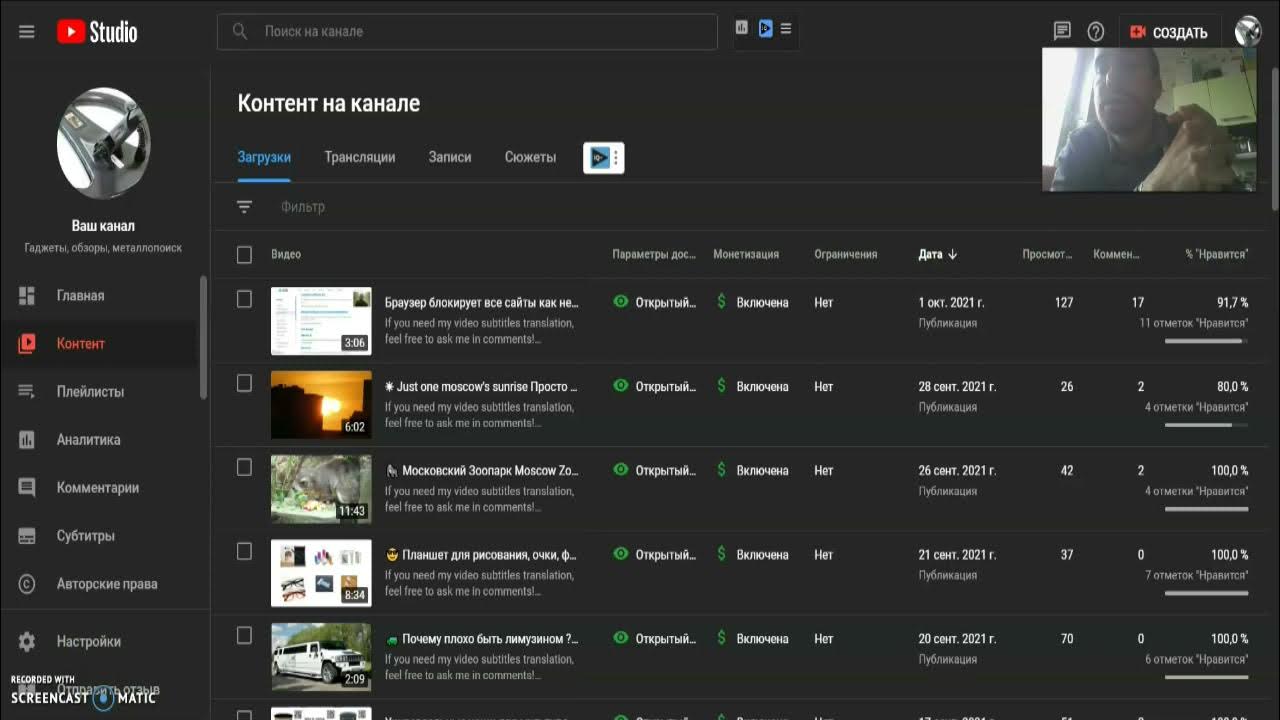Sort by the Просмотры column header
The width and height of the screenshot is (1280, 720).
coord(1047,255)
